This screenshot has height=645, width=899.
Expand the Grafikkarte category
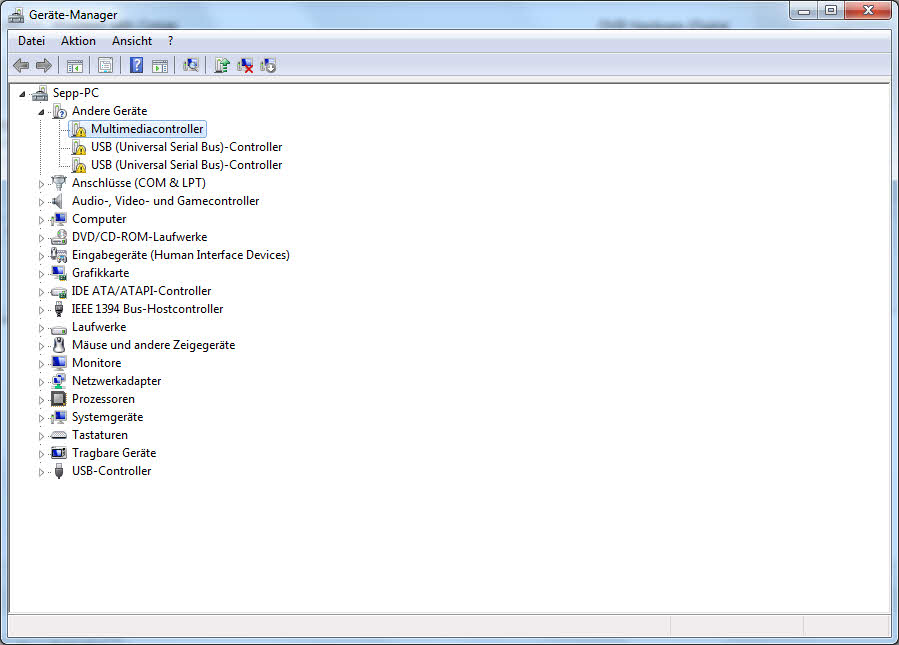coord(41,274)
